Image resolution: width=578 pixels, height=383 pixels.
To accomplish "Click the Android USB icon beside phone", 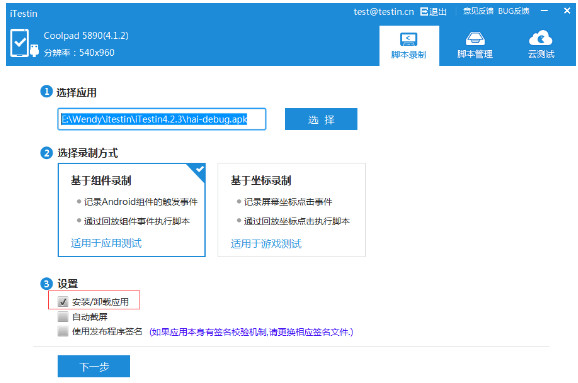I will (34, 50).
